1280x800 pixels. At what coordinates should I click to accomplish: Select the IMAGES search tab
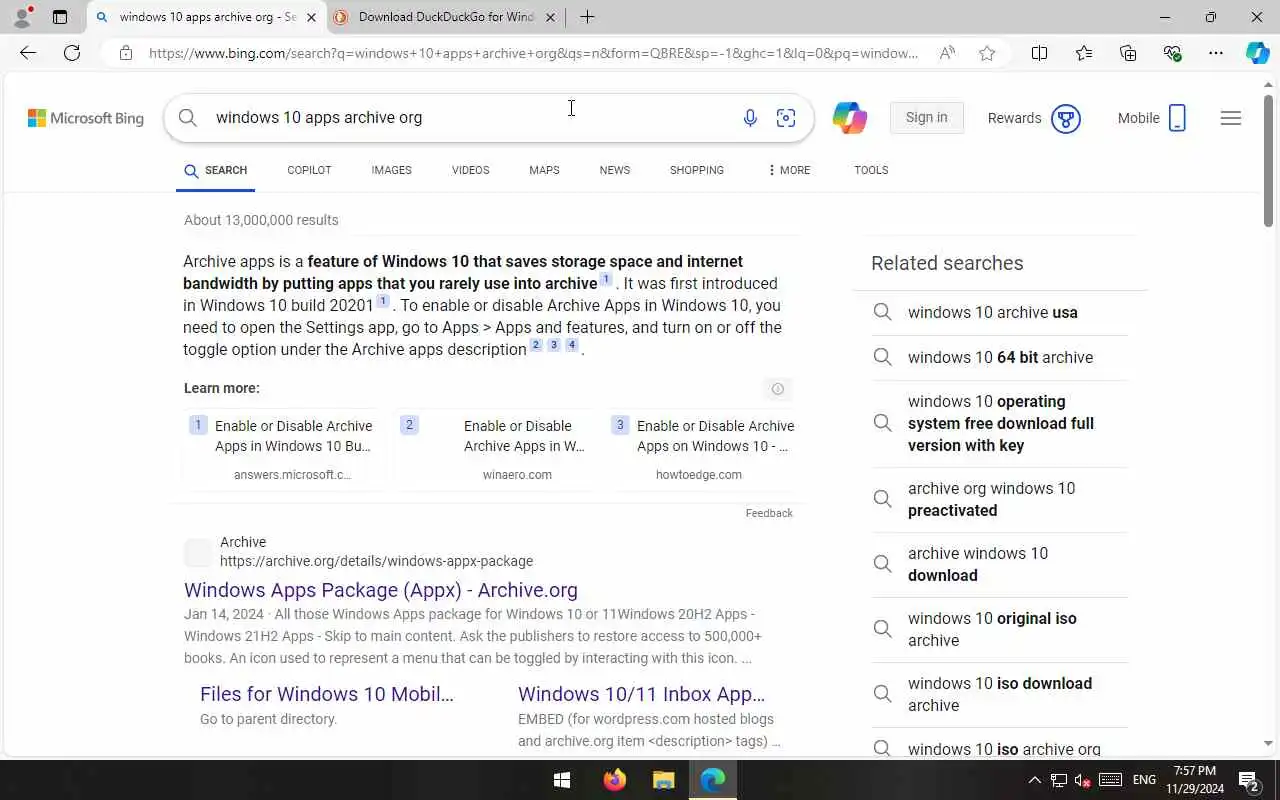[392, 170]
